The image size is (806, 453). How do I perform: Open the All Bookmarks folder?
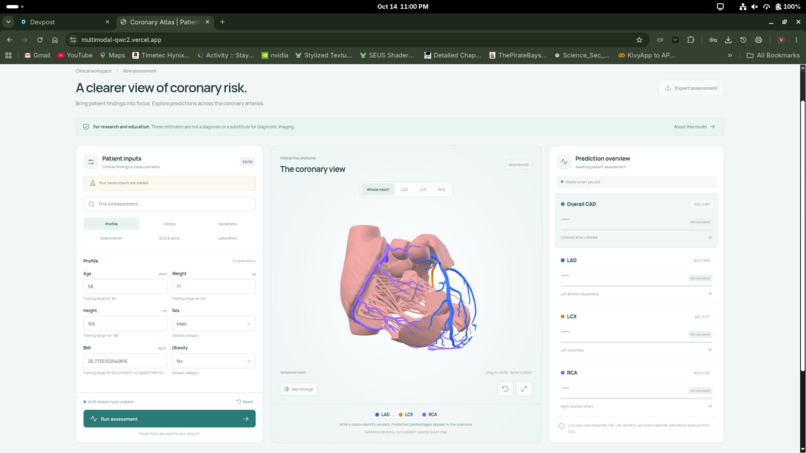(773, 55)
